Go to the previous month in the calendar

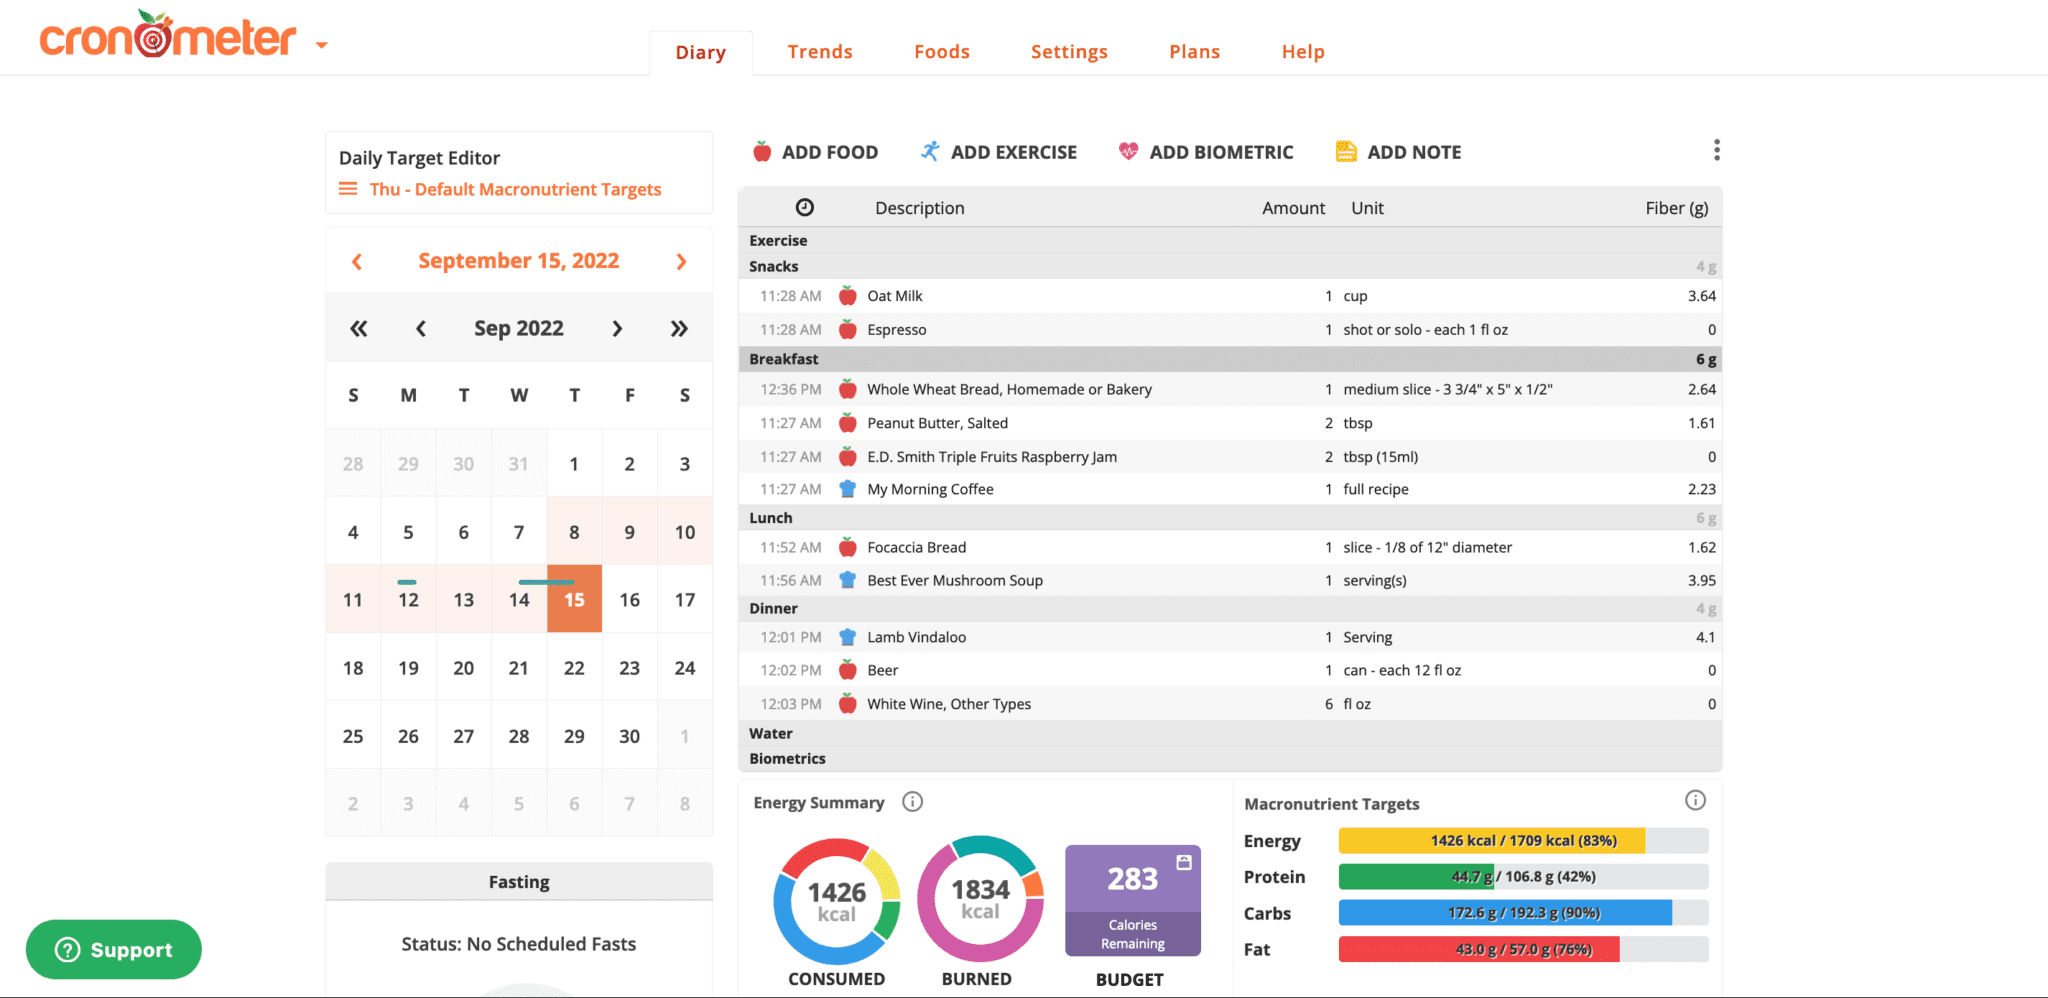click(421, 329)
